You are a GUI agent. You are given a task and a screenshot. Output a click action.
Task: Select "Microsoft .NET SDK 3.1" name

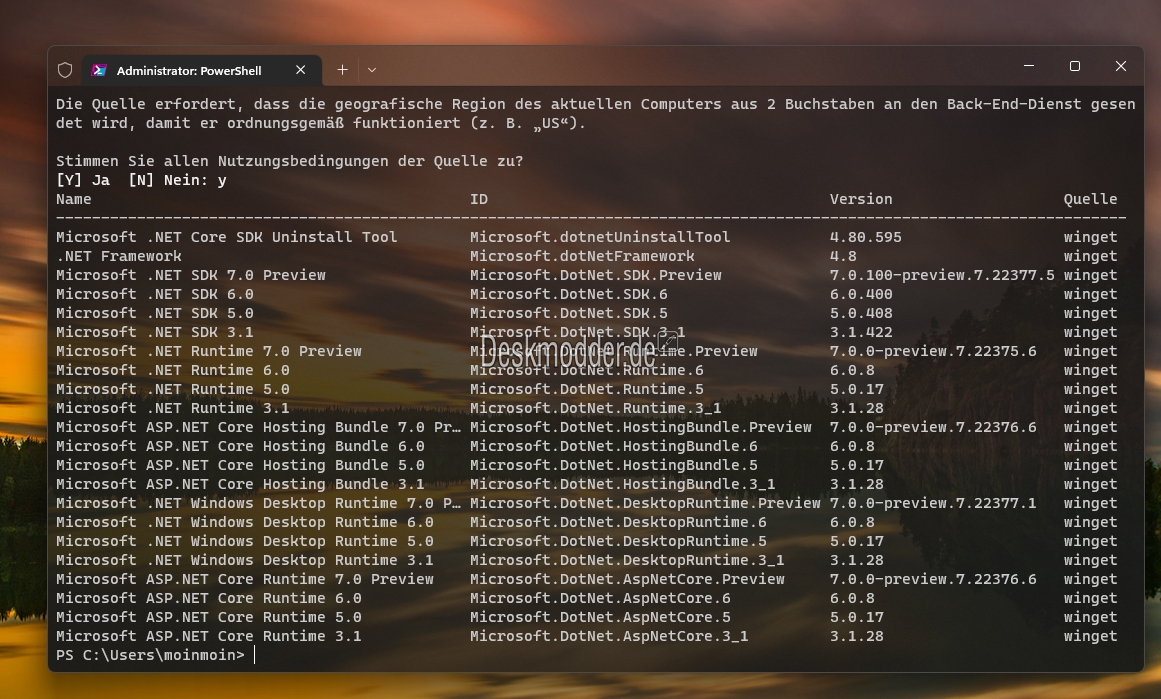pyautogui.click(x=155, y=332)
